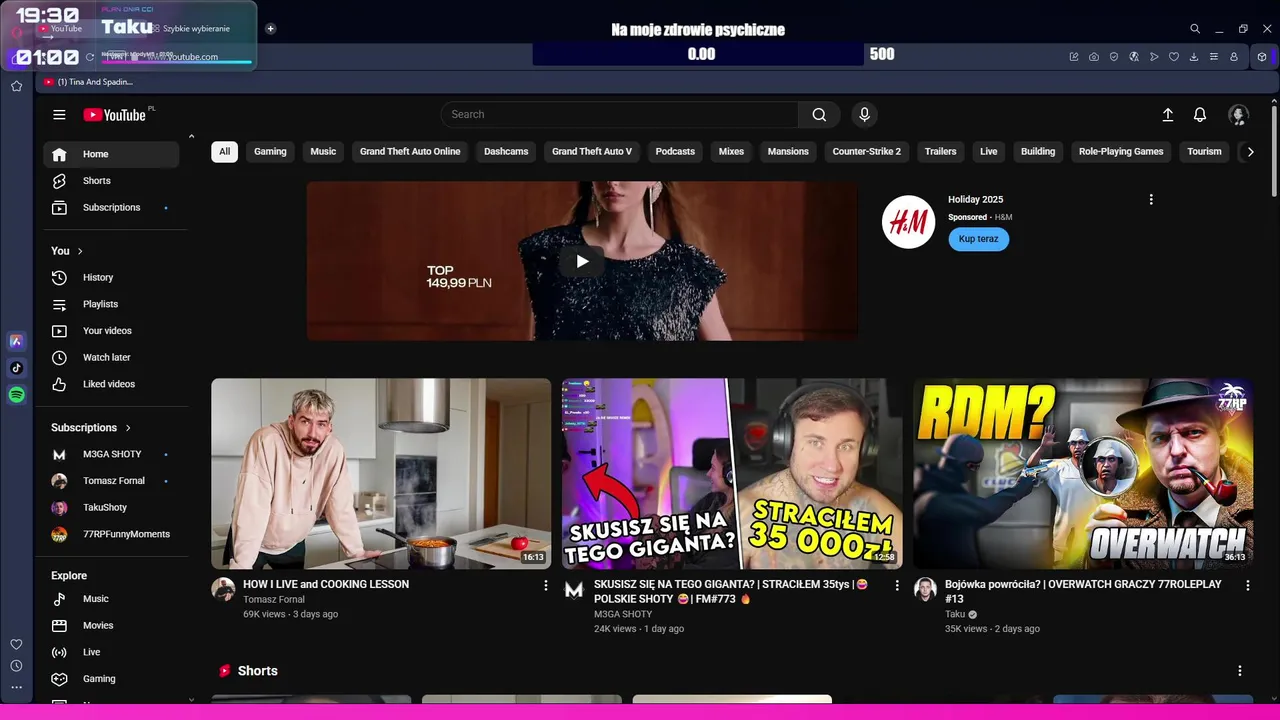
Task: Open HOW I LIVE and COOKING LESSON thumbnail
Action: click(x=381, y=474)
